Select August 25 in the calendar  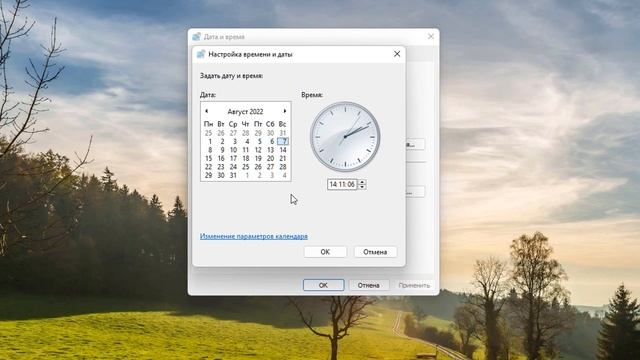[x=246, y=167]
